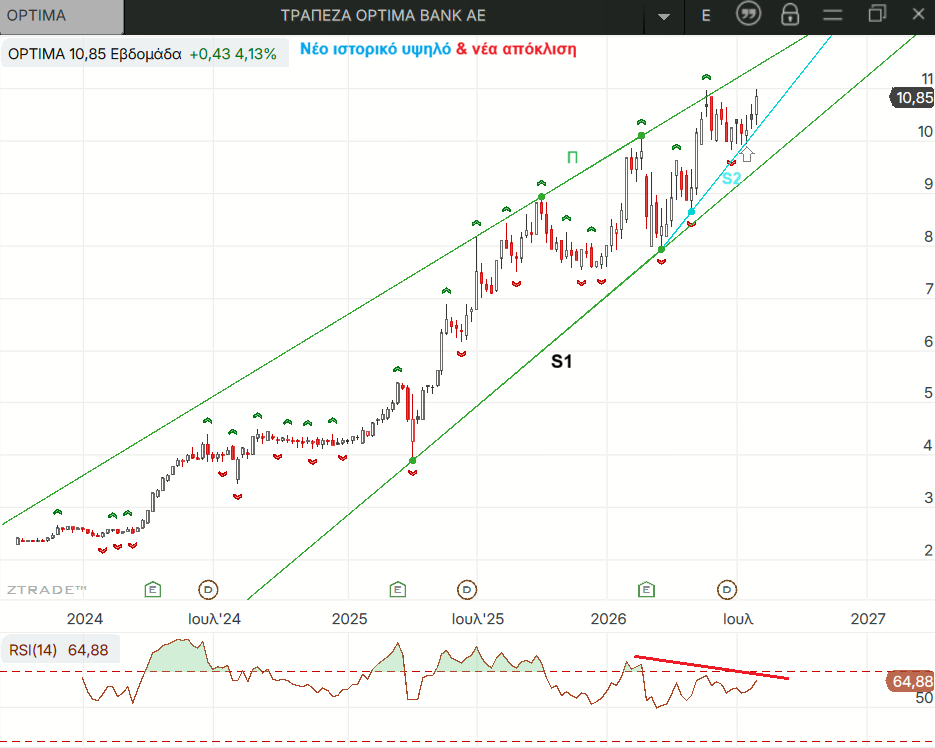The height and width of the screenshot is (748, 935).
Task: Click the green anchor point on upper channel line near 10
Action: coord(641,136)
